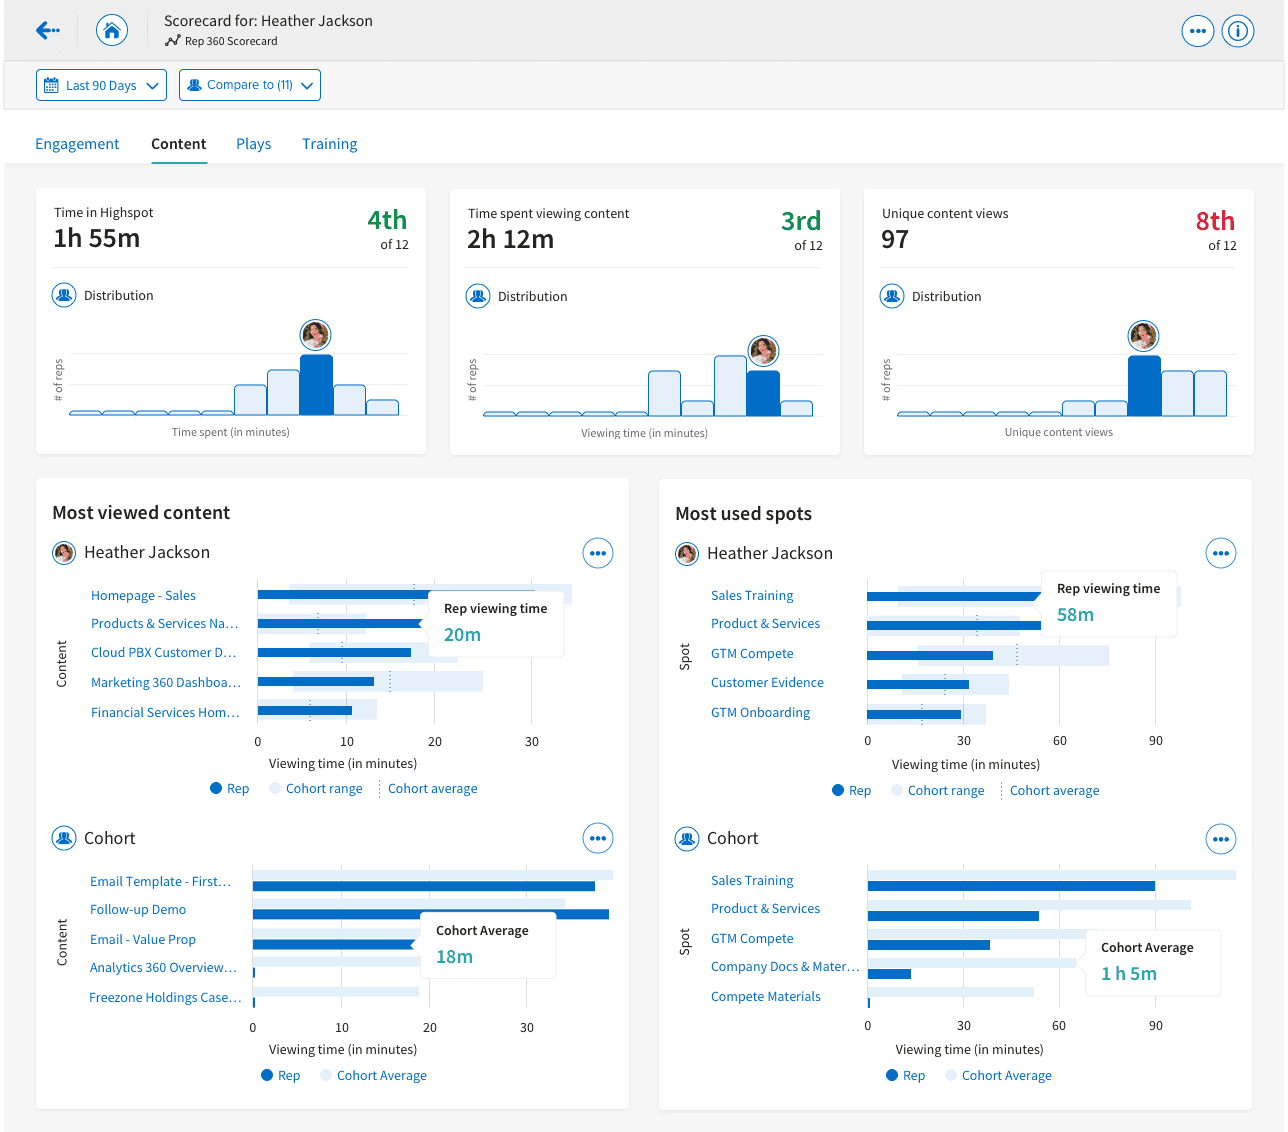Open Products & Services Na… content link
Viewport: 1288px width, 1132px height.
point(165,623)
